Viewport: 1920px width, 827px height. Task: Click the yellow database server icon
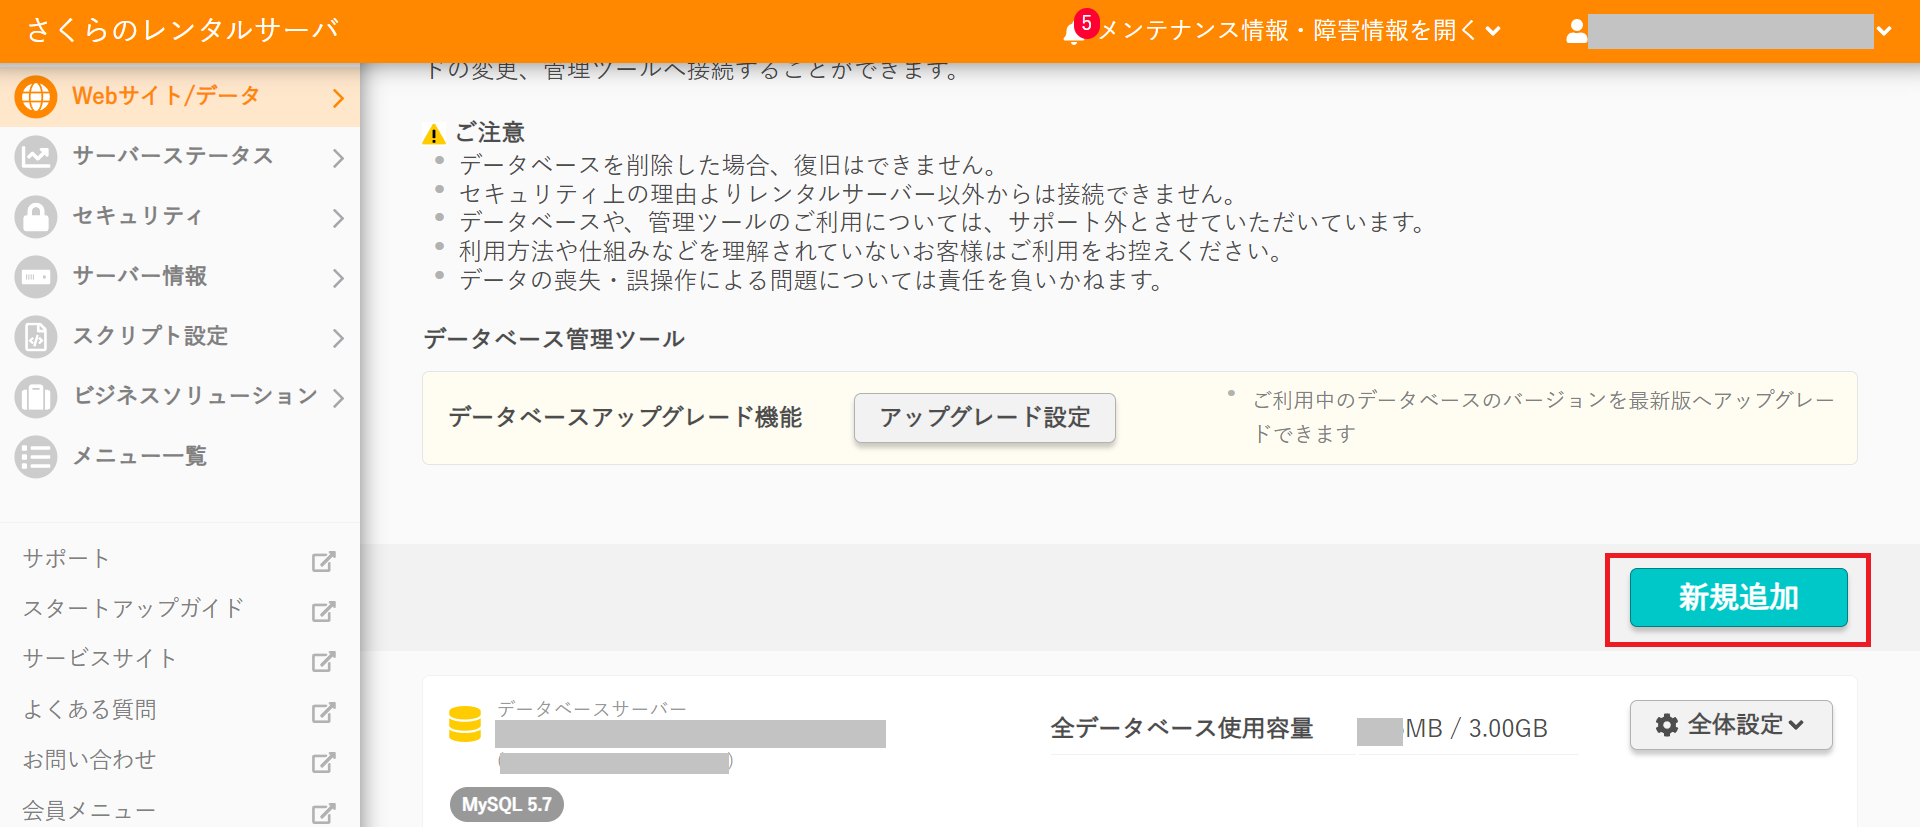click(x=465, y=724)
